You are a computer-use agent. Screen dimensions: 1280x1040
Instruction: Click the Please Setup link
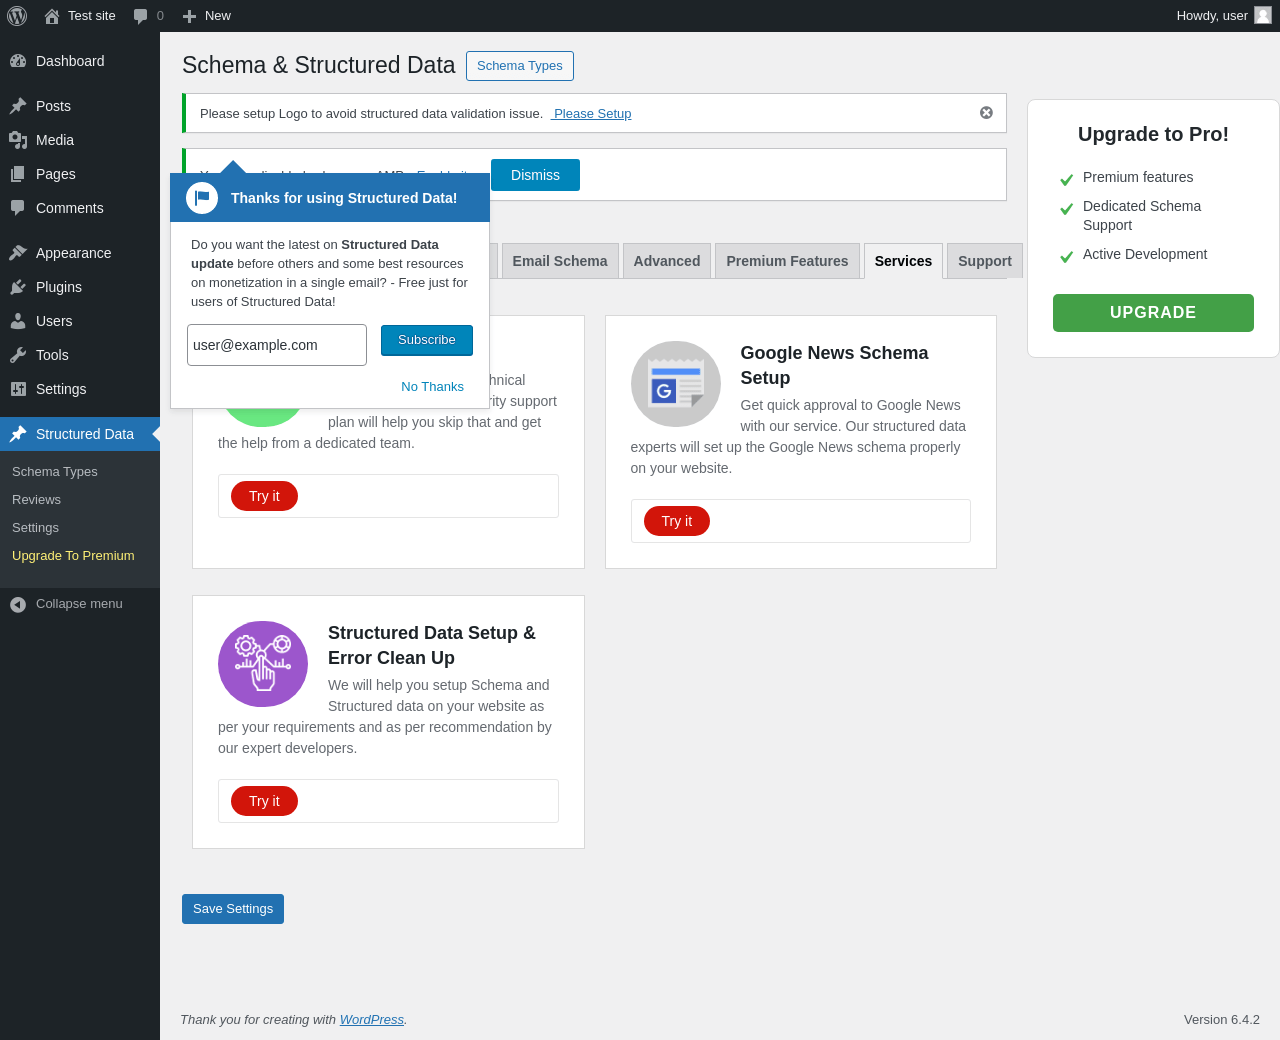tap(591, 114)
